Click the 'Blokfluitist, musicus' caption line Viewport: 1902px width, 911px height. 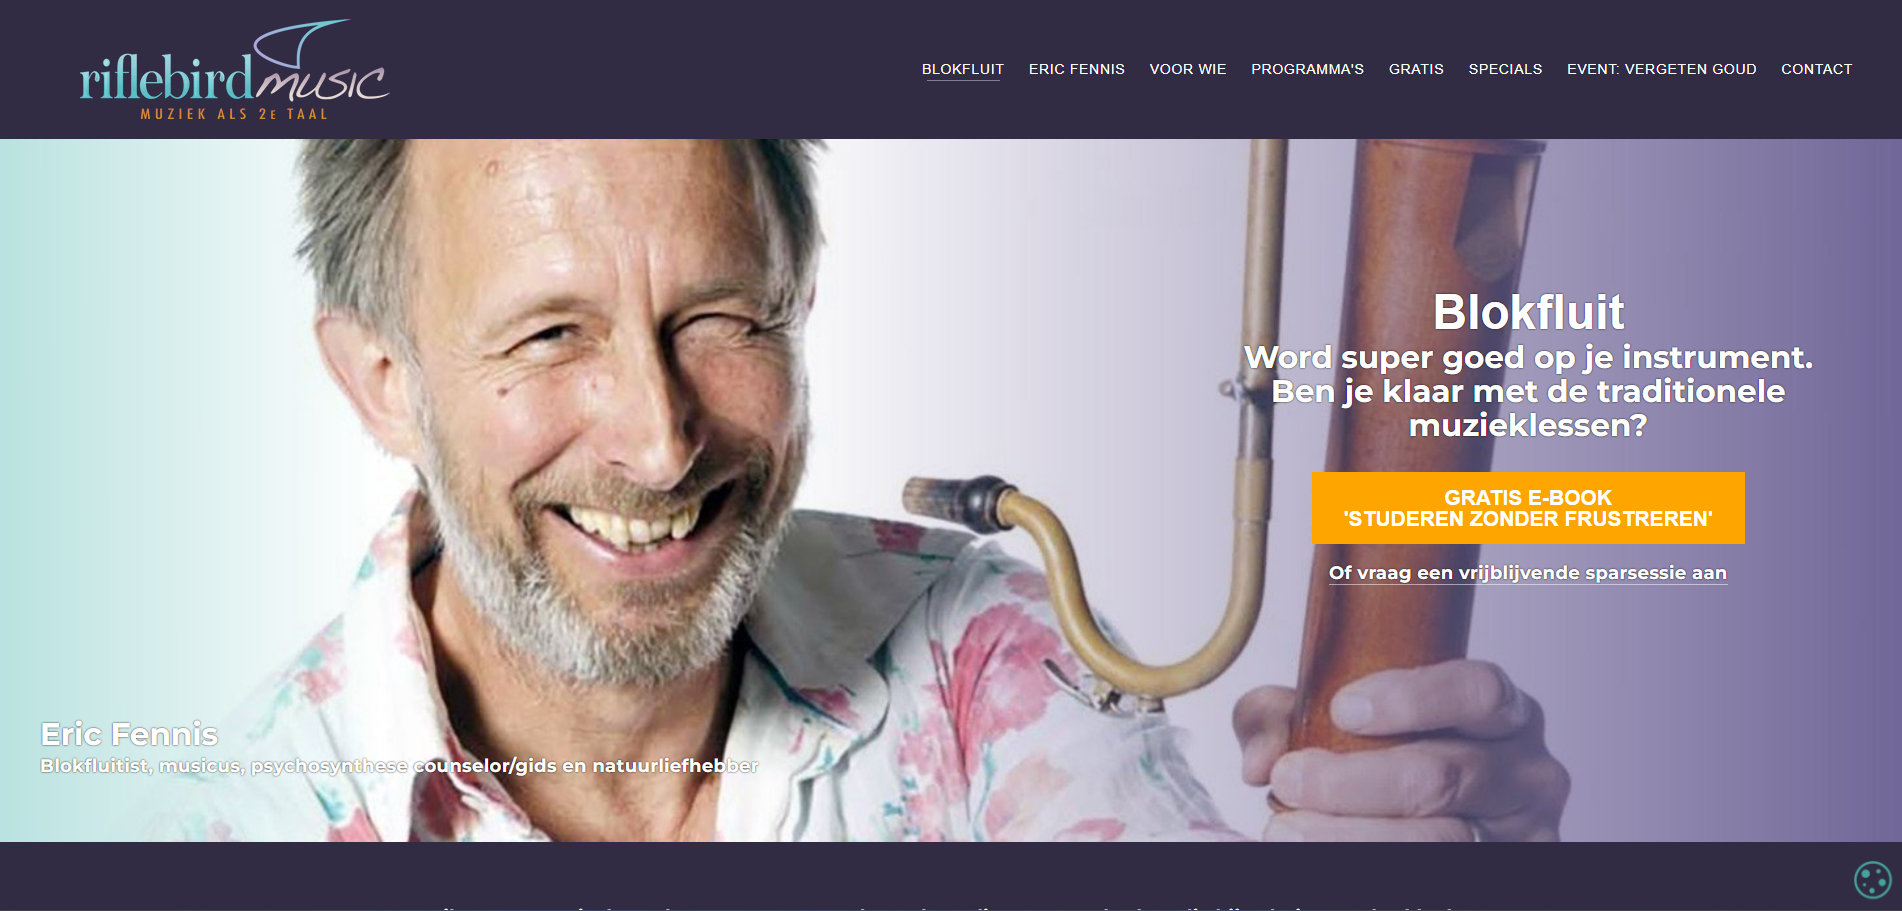pos(399,766)
